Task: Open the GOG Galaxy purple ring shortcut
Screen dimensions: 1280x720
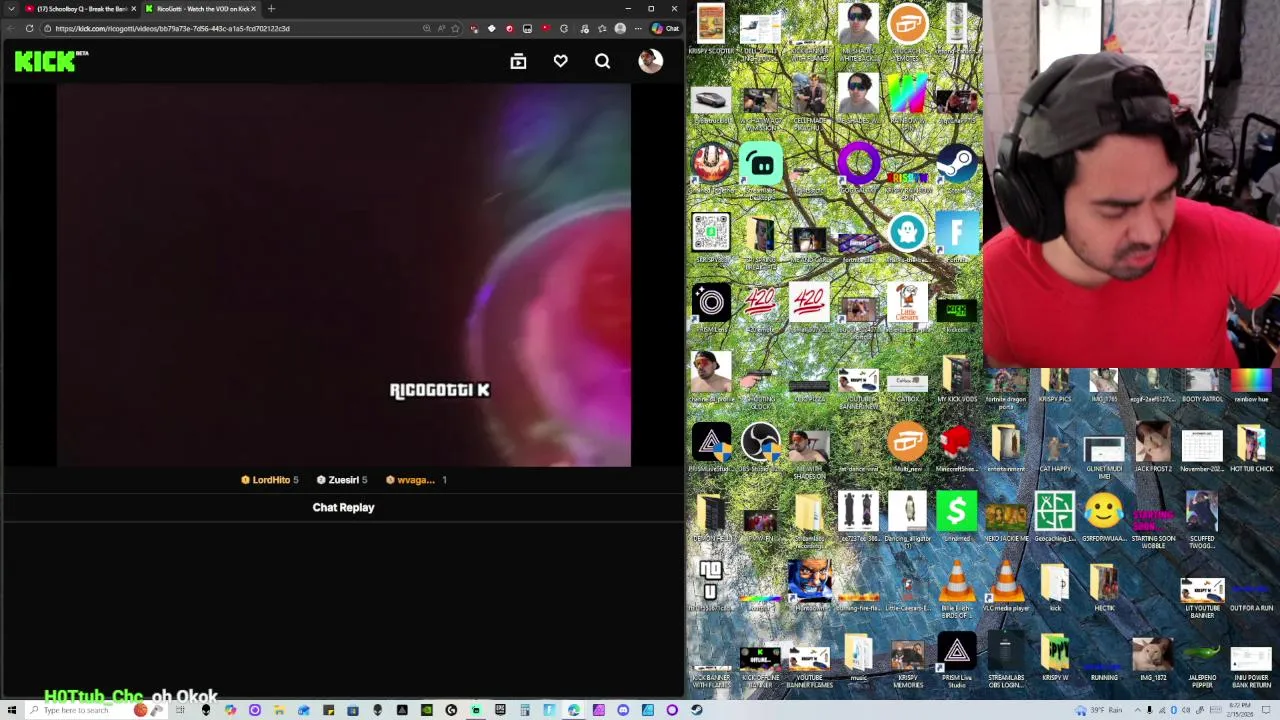Action: tap(858, 168)
